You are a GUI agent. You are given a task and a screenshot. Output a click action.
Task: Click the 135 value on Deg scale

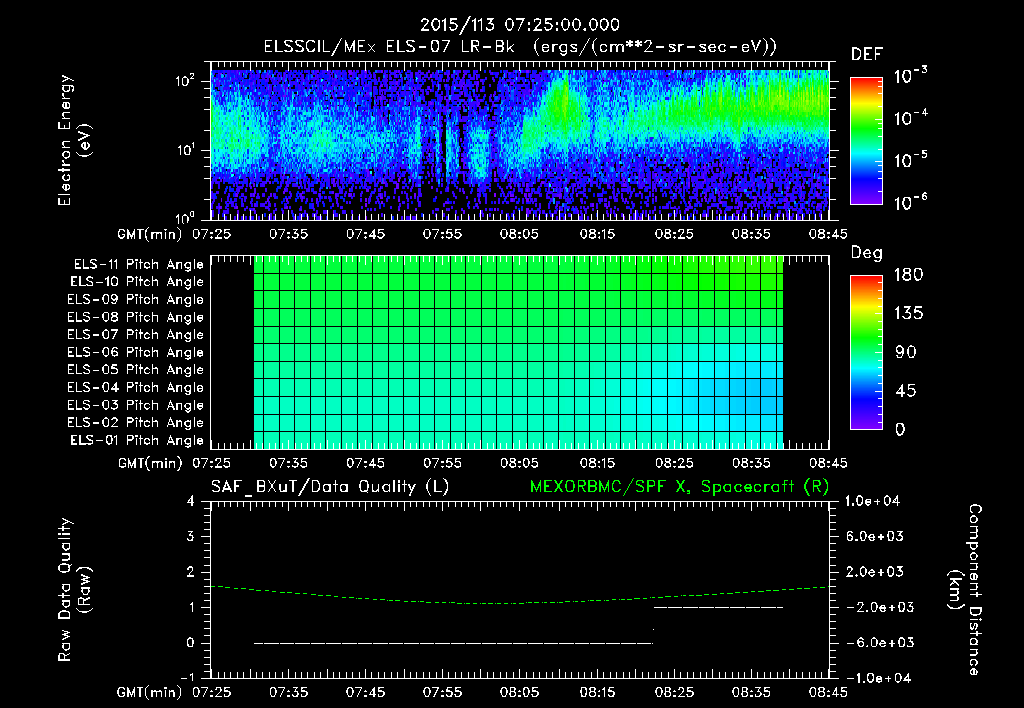pyautogui.click(x=908, y=314)
